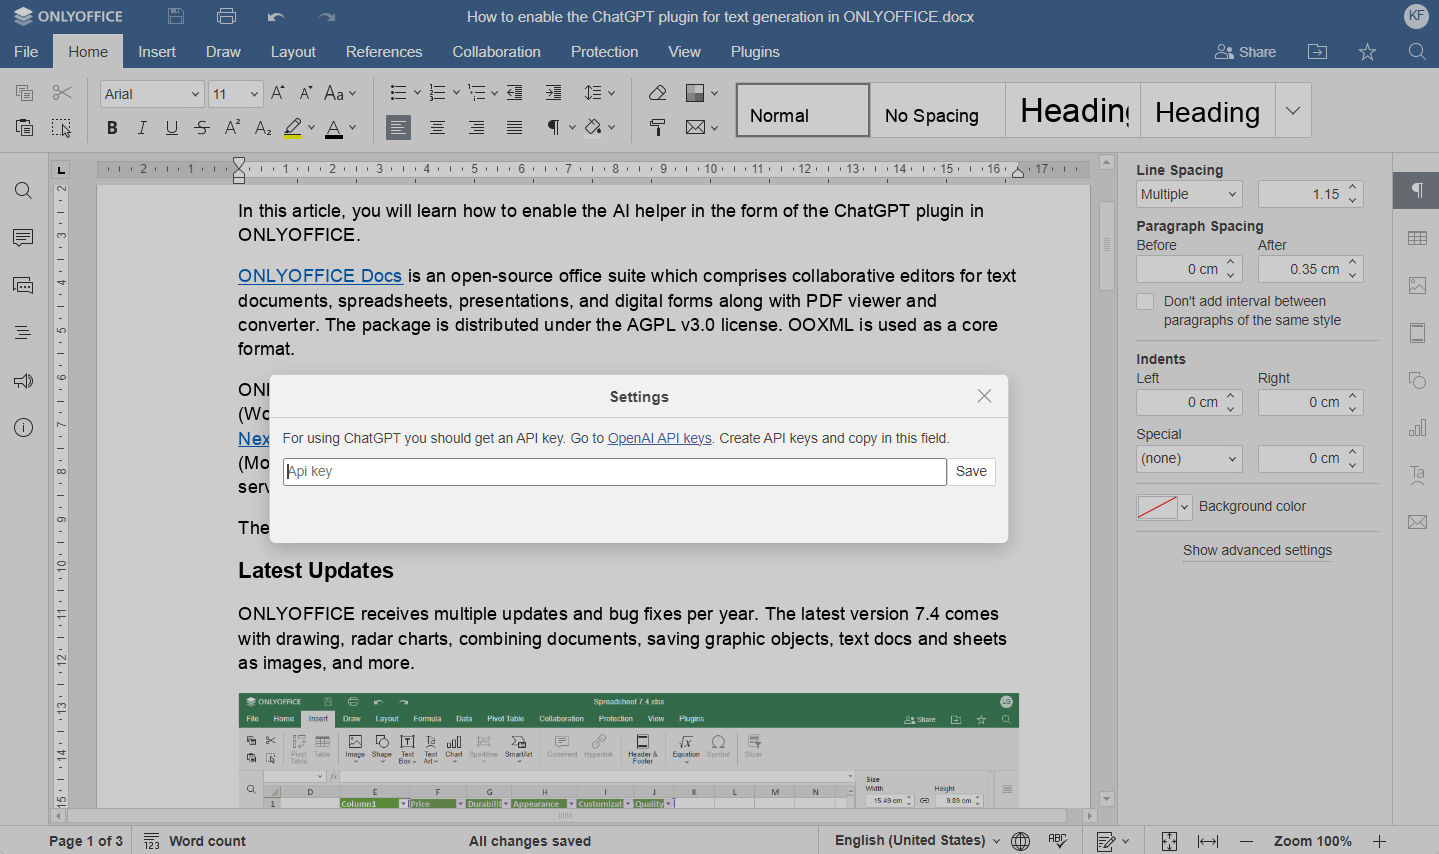
Task: Toggle Italic formatting
Action: coord(142,128)
